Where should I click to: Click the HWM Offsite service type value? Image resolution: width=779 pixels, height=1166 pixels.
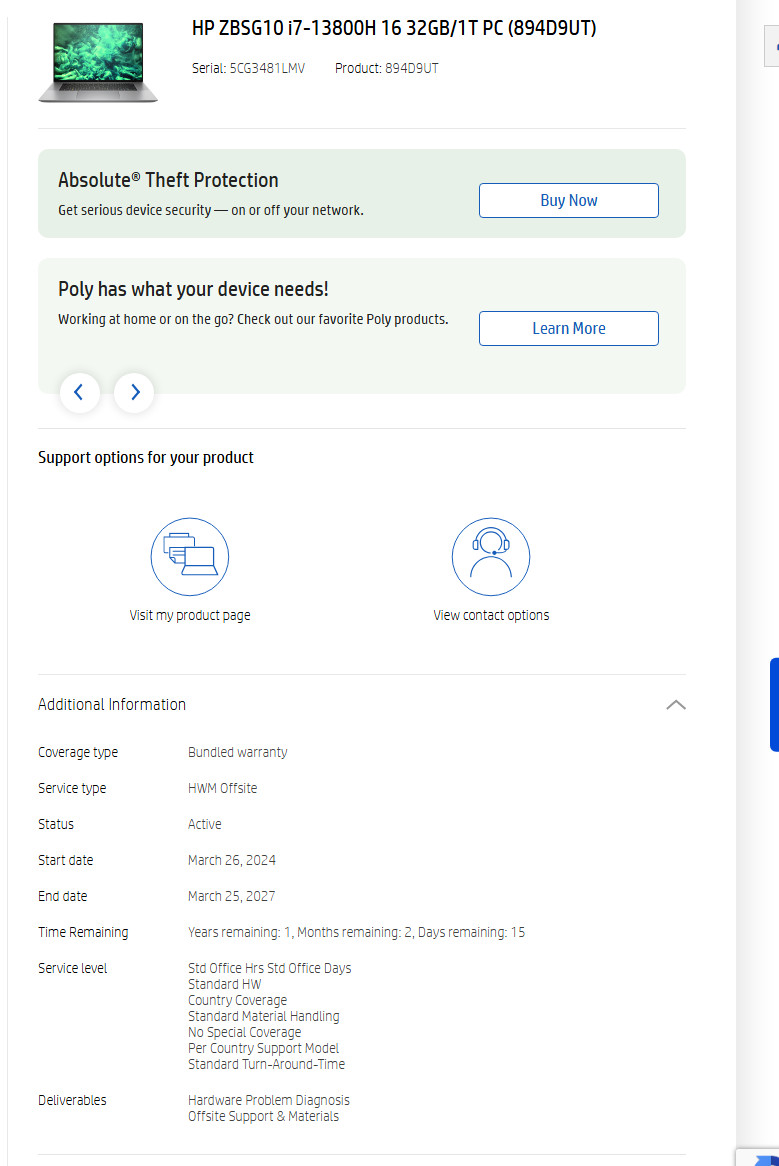point(222,788)
